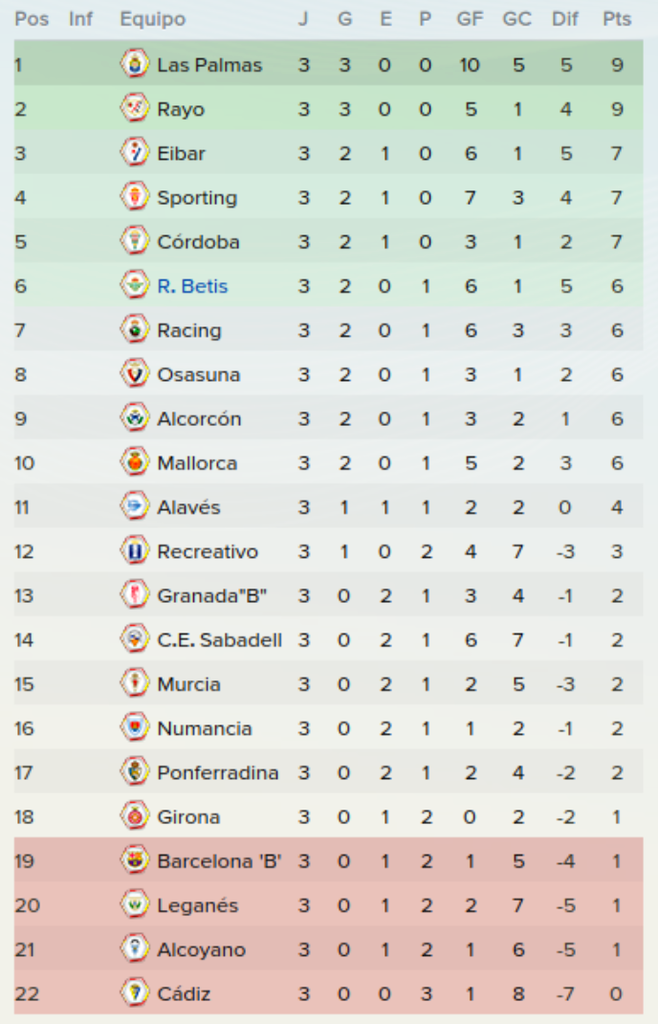Screen dimensions: 658x1024
Task: Click the Girona team crest
Action: (135, 816)
